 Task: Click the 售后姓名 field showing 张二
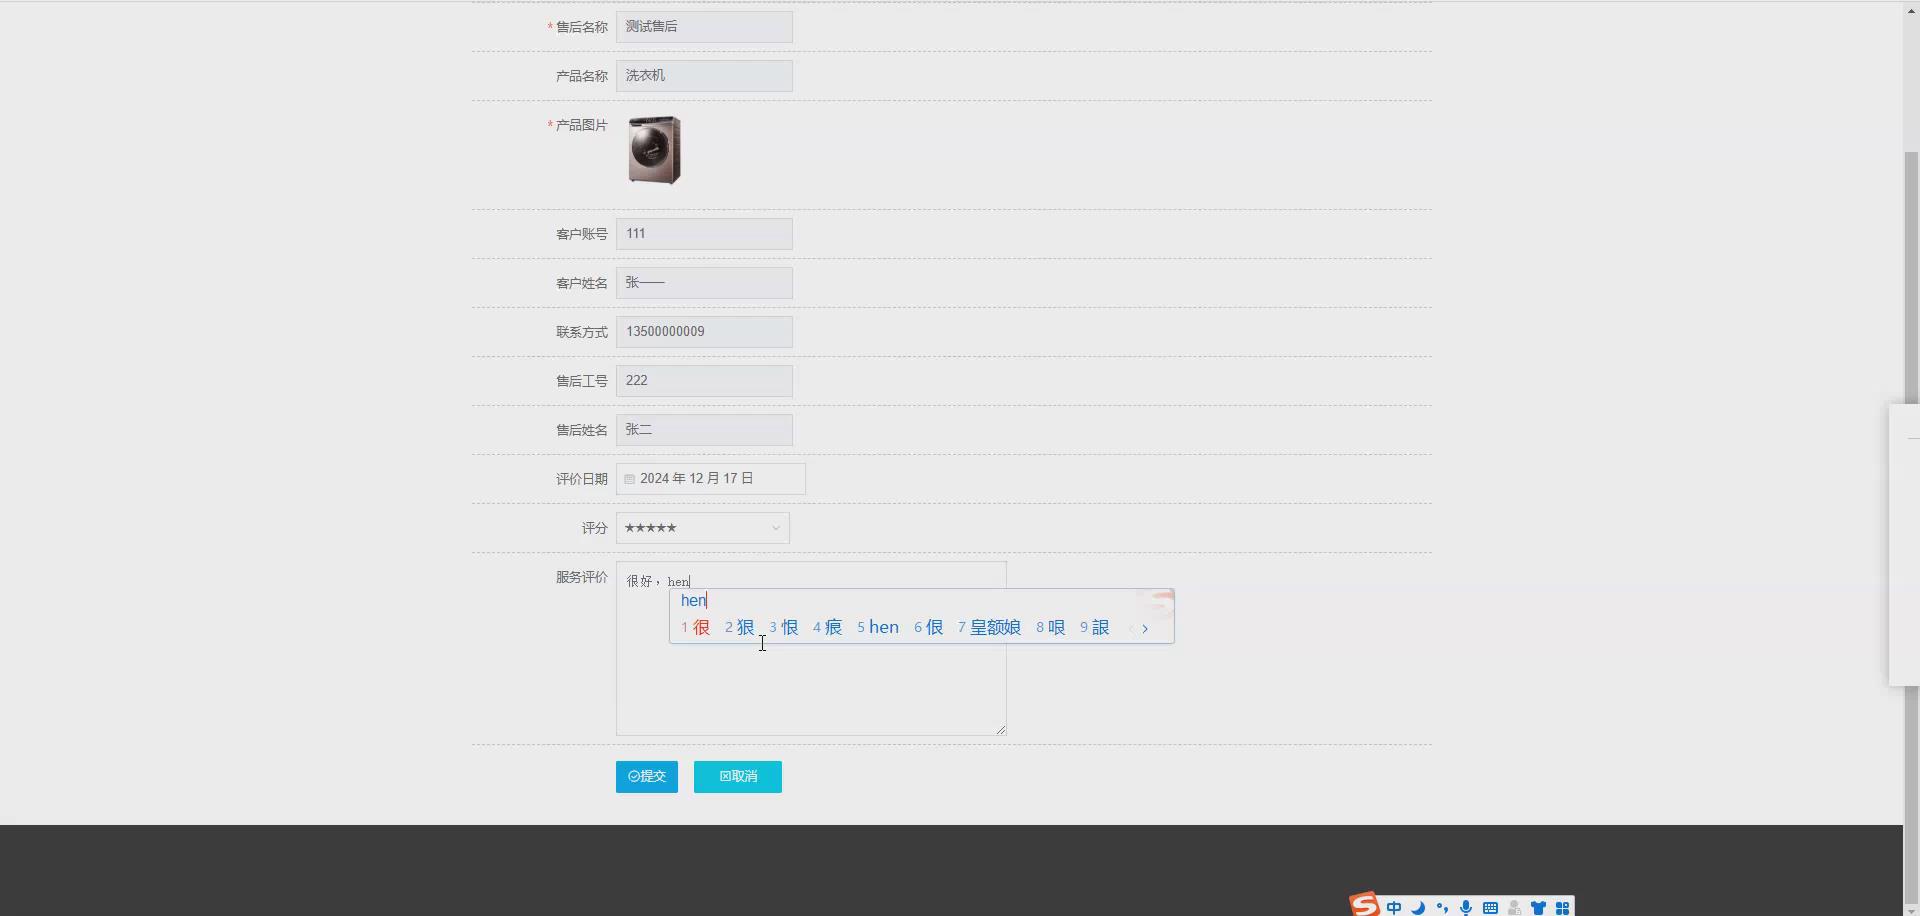click(704, 430)
